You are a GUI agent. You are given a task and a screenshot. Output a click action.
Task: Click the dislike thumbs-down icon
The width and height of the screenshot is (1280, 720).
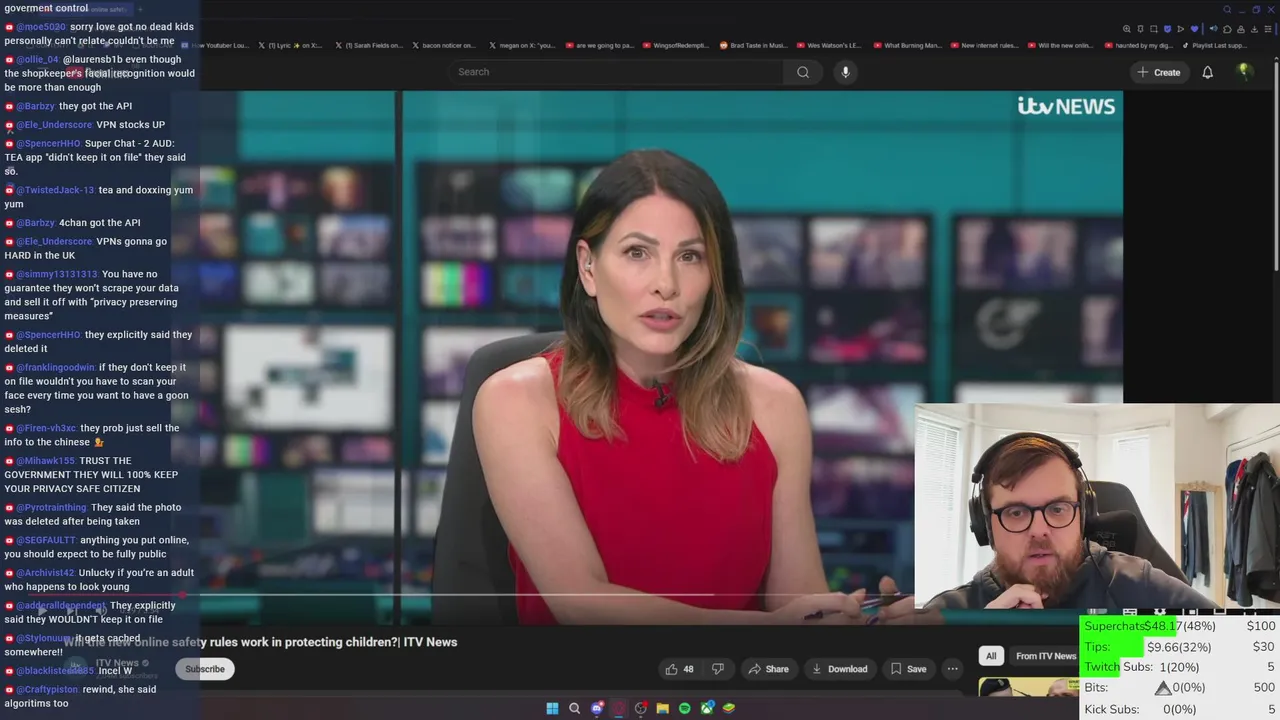(x=717, y=669)
